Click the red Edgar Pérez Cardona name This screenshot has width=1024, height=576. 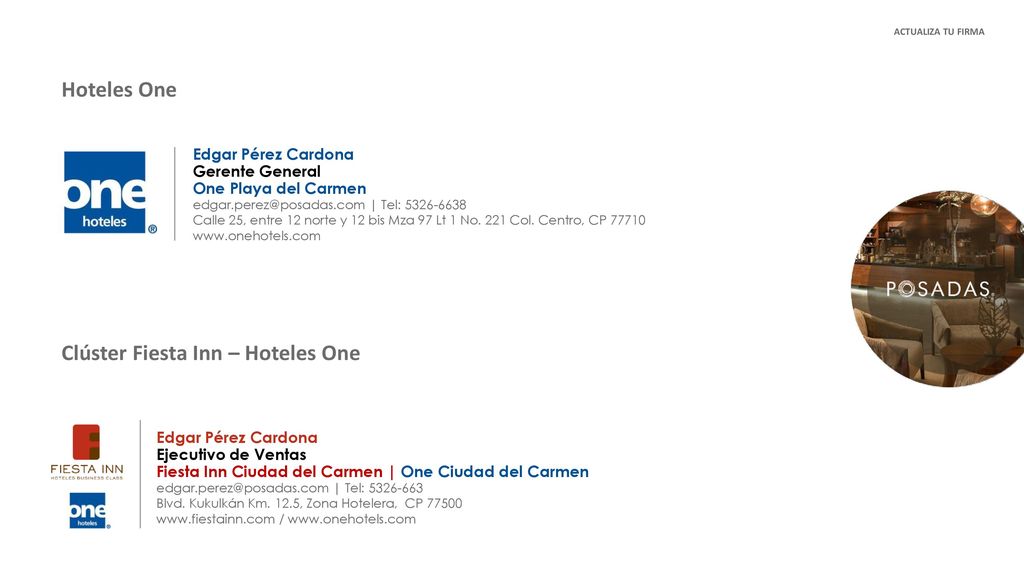click(236, 438)
